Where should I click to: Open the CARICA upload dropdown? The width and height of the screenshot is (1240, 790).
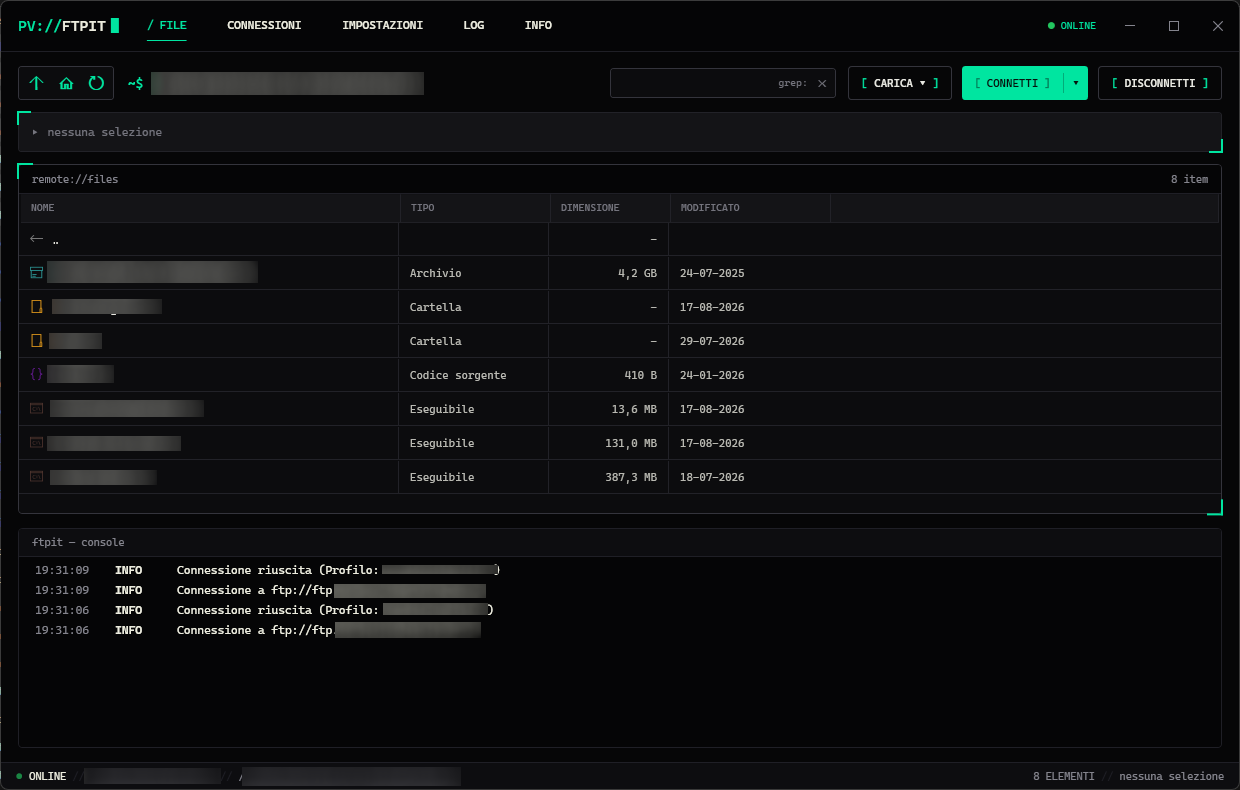click(x=900, y=83)
